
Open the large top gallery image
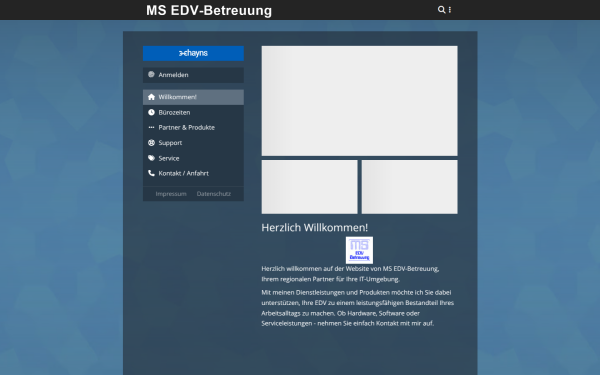click(x=359, y=101)
